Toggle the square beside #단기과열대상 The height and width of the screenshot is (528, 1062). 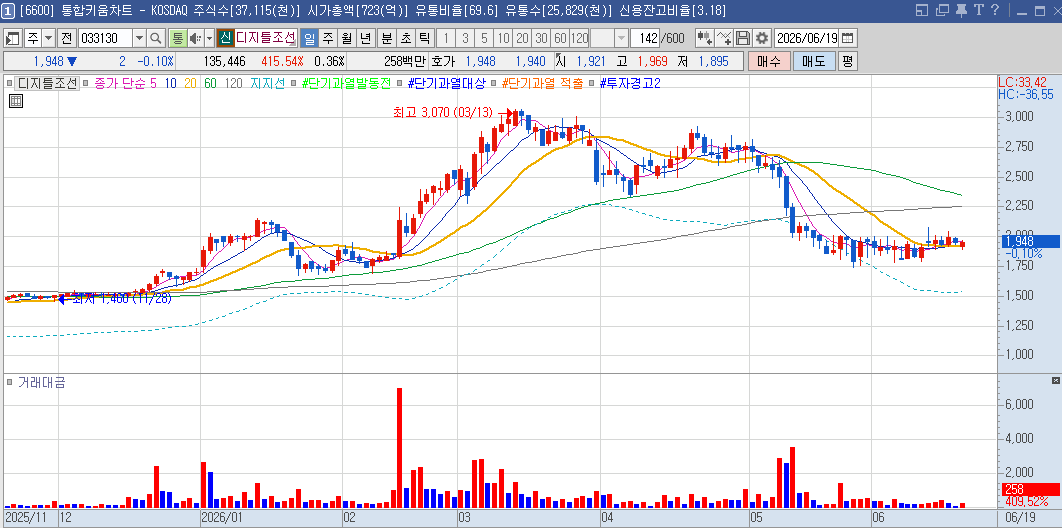pos(400,84)
